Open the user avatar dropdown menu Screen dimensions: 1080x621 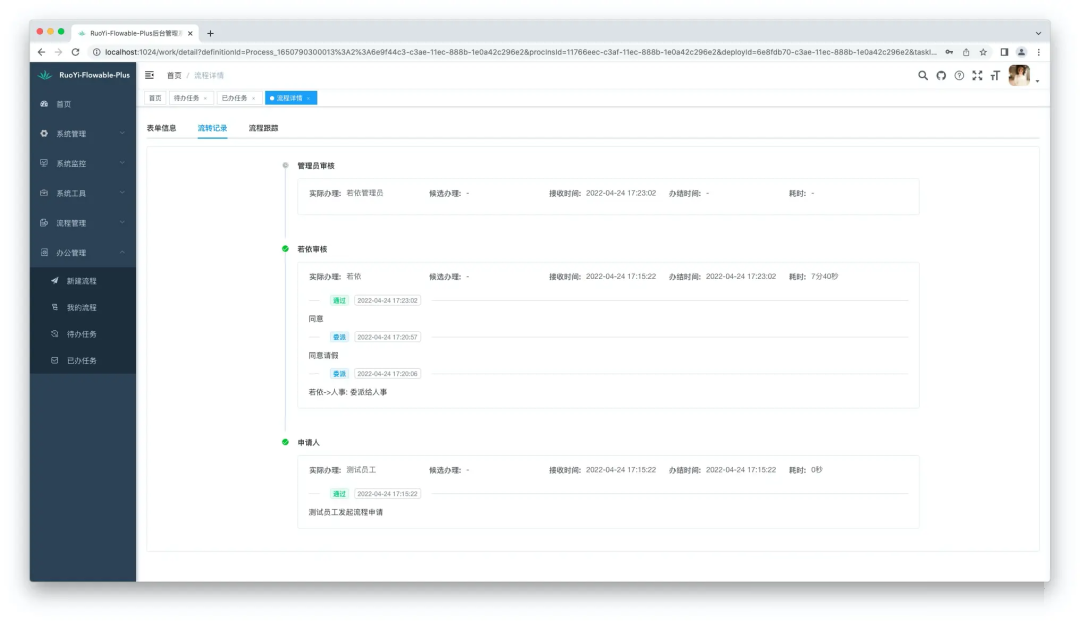[x=1023, y=76]
